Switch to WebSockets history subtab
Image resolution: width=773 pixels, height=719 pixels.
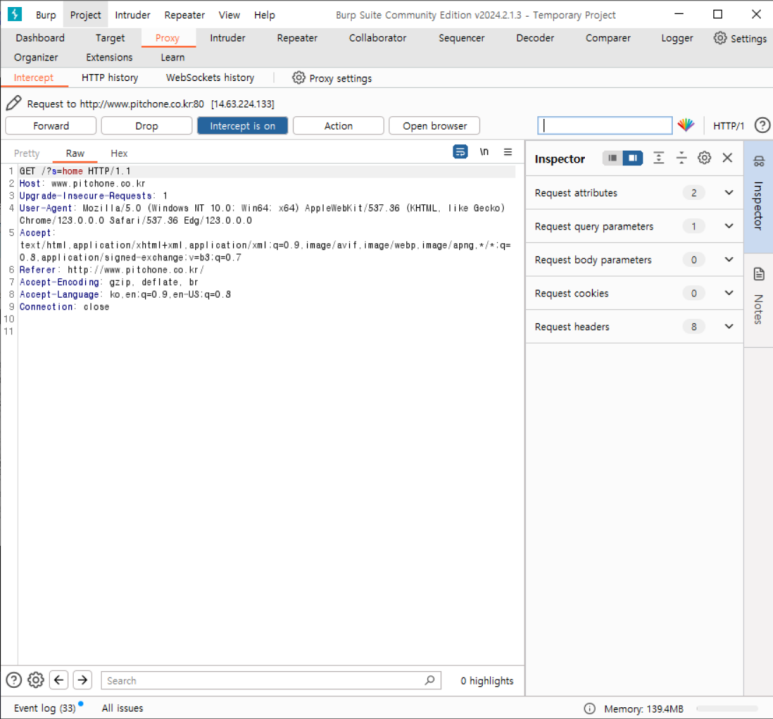coord(210,77)
